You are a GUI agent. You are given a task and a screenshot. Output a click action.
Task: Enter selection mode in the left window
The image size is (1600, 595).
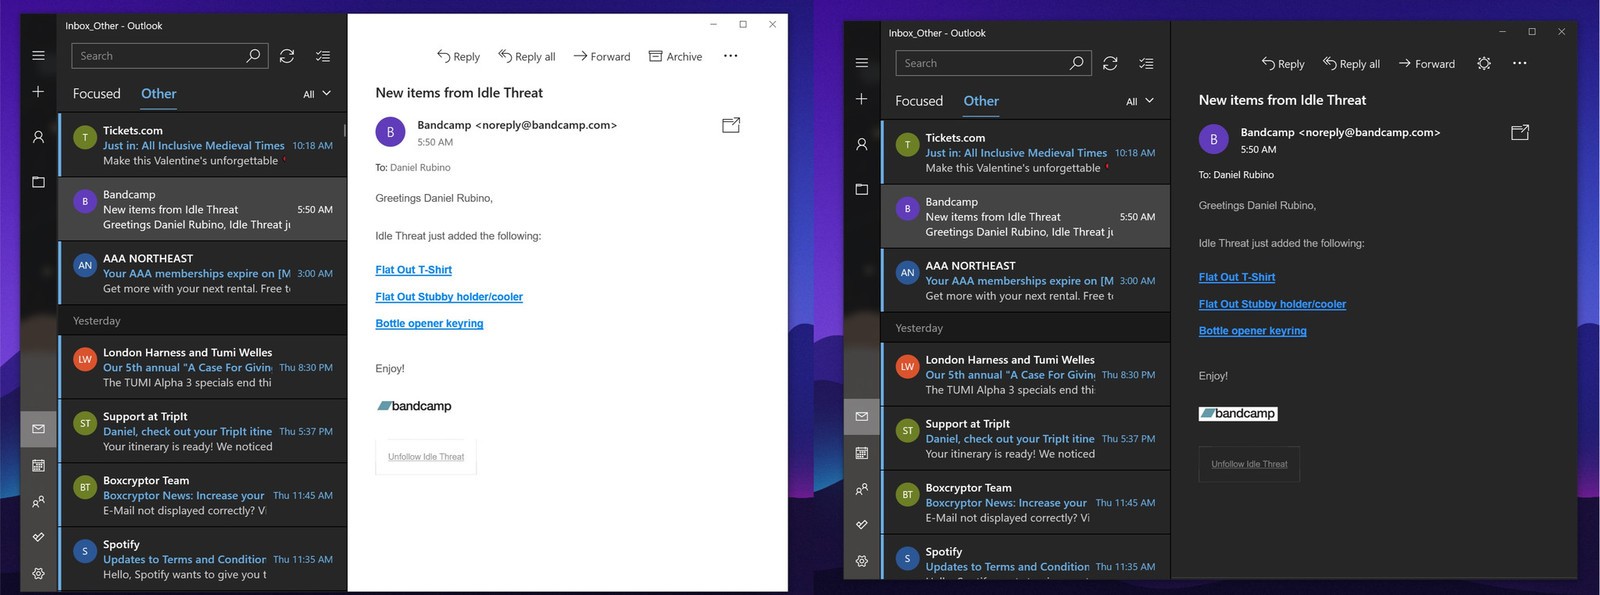322,56
